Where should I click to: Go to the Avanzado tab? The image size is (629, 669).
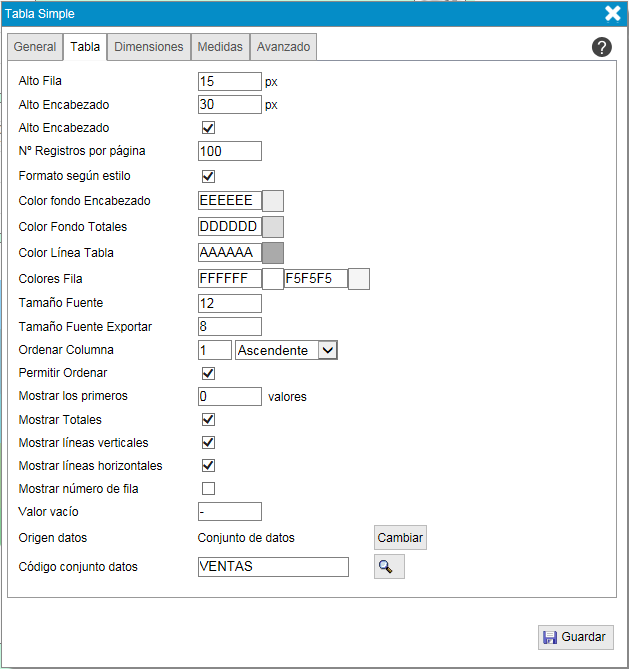[x=283, y=47]
